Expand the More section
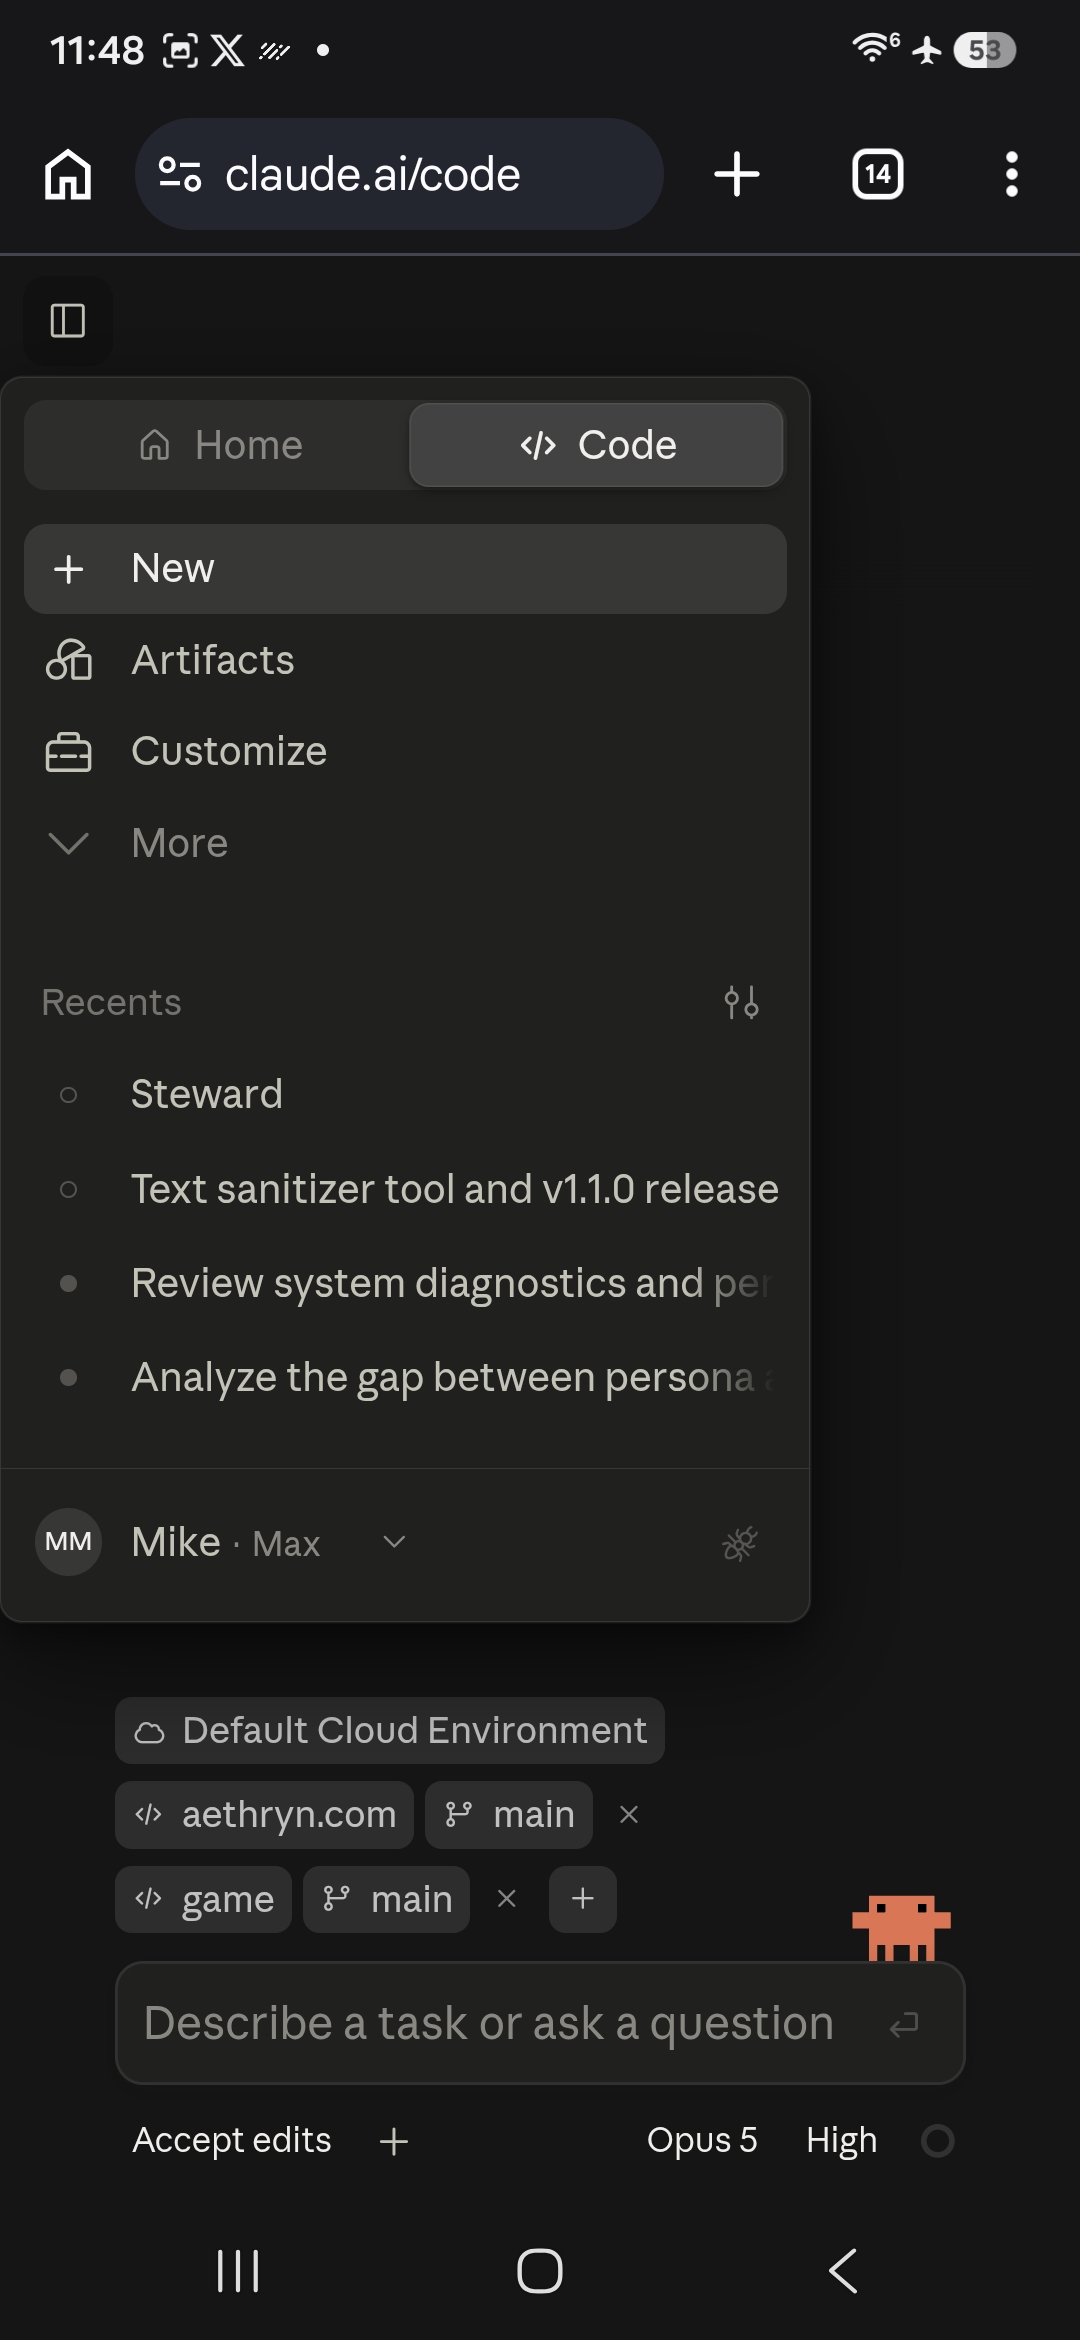The image size is (1080, 2340). click(405, 844)
